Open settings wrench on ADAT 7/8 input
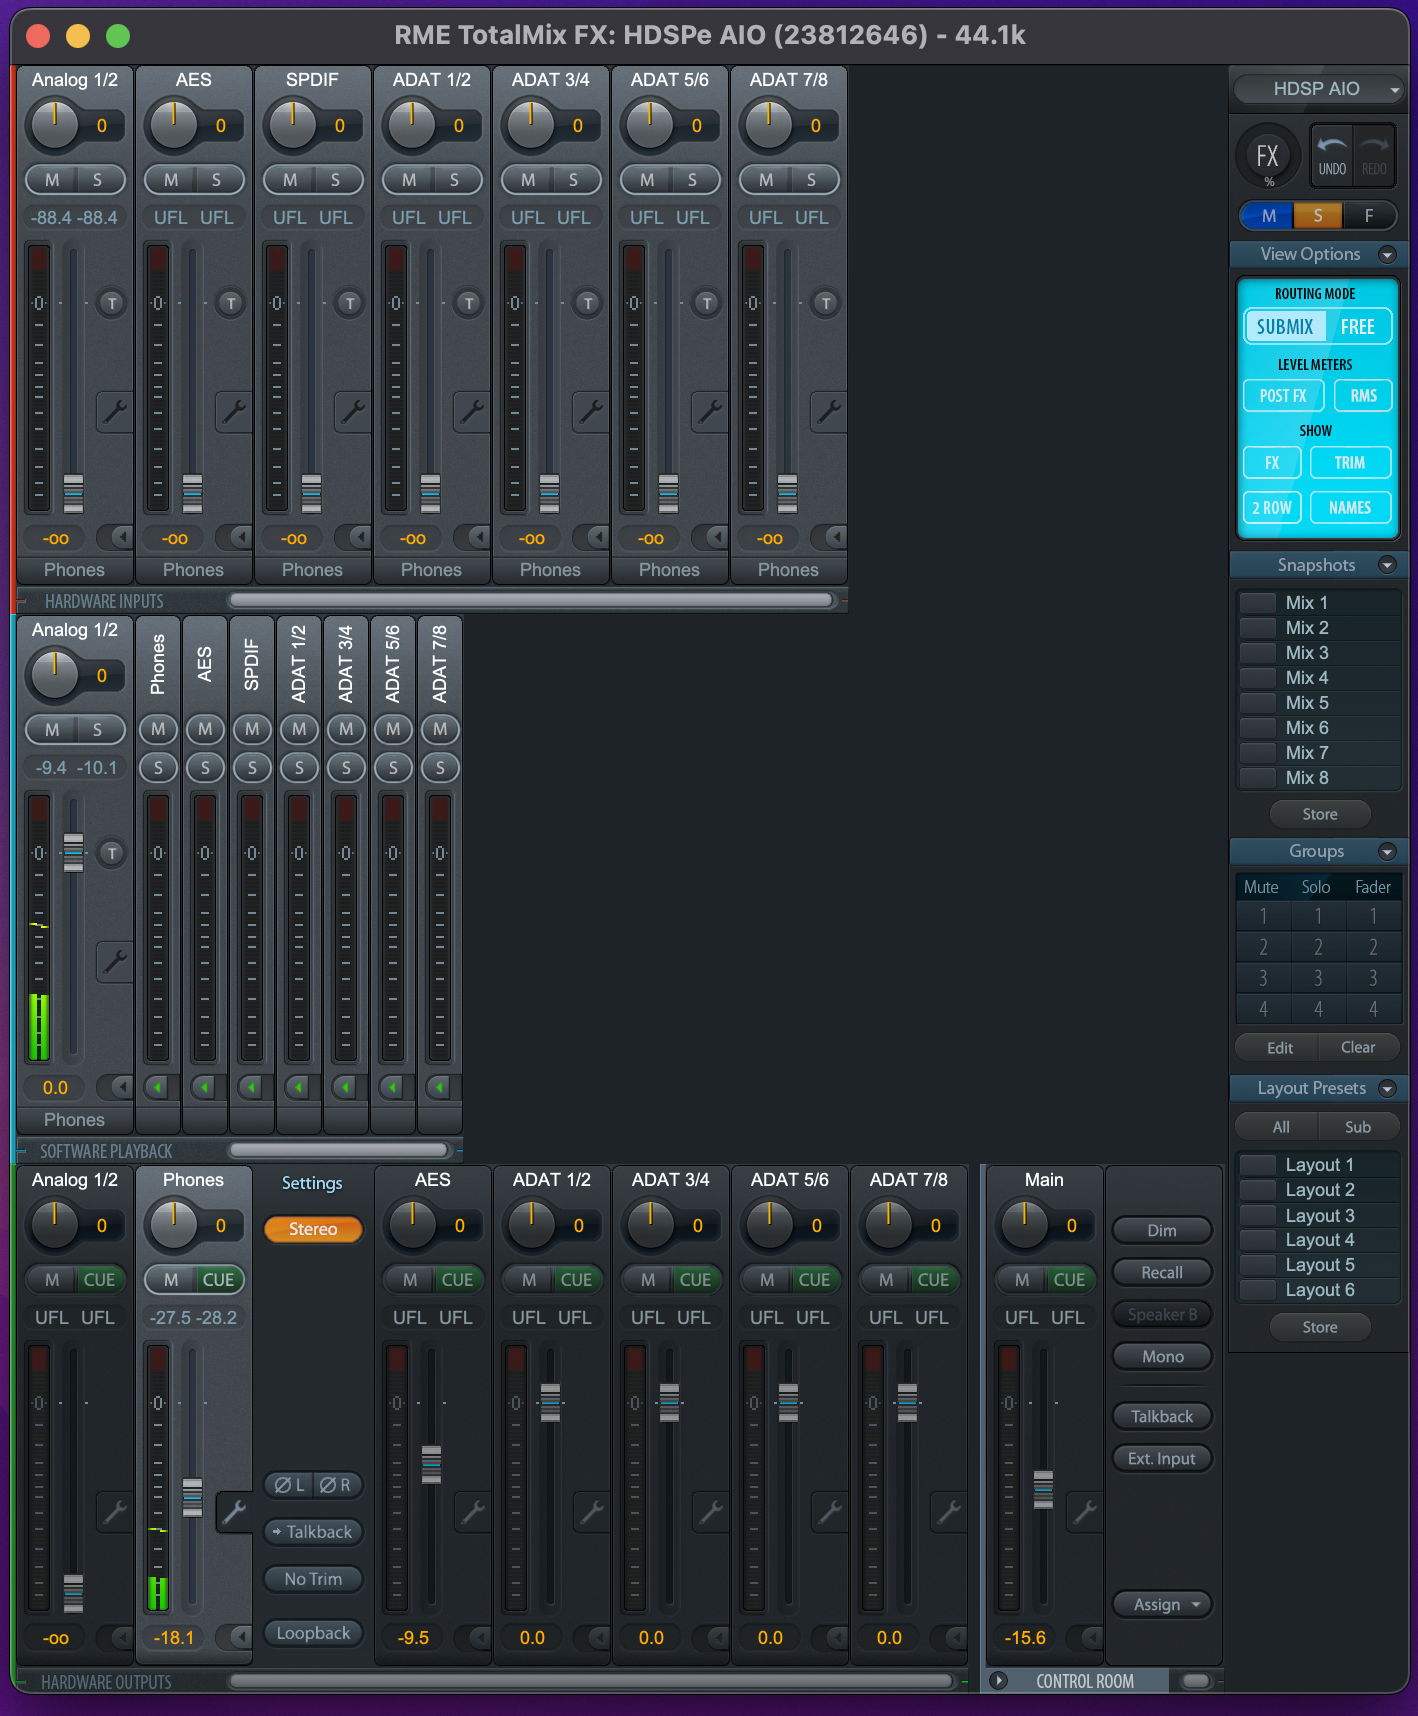 [829, 411]
